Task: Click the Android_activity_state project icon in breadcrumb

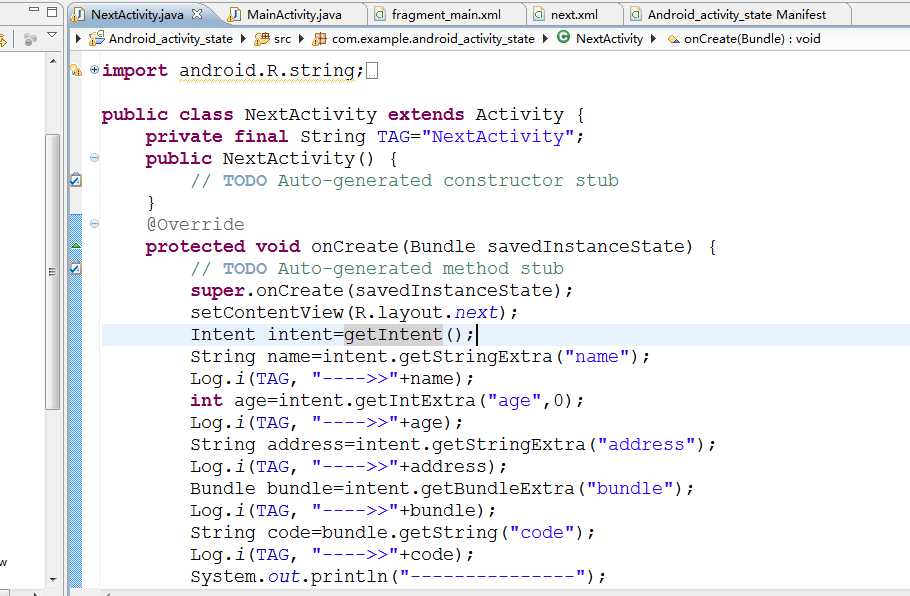Action: tap(96, 39)
